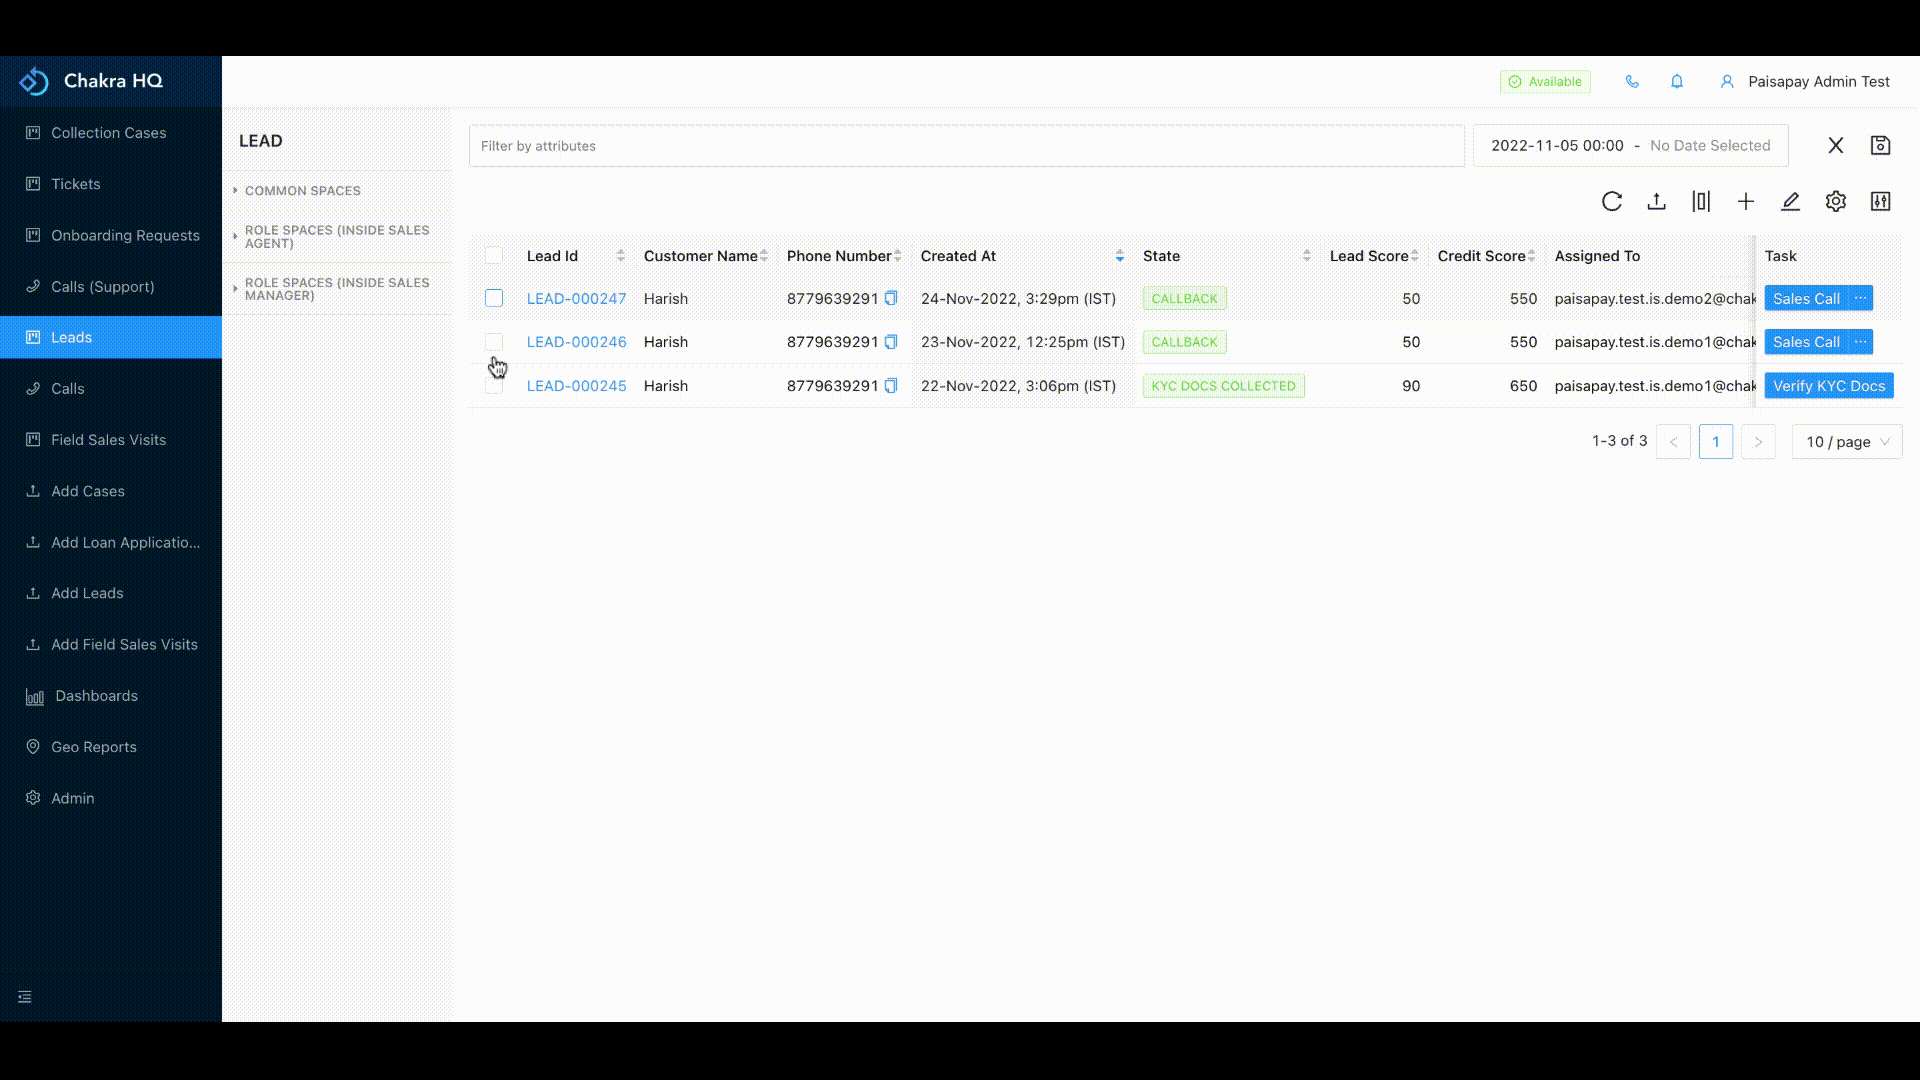The image size is (1920, 1080).
Task: Go to Collection Cases menu item
Action: click(x=108, y=133)
